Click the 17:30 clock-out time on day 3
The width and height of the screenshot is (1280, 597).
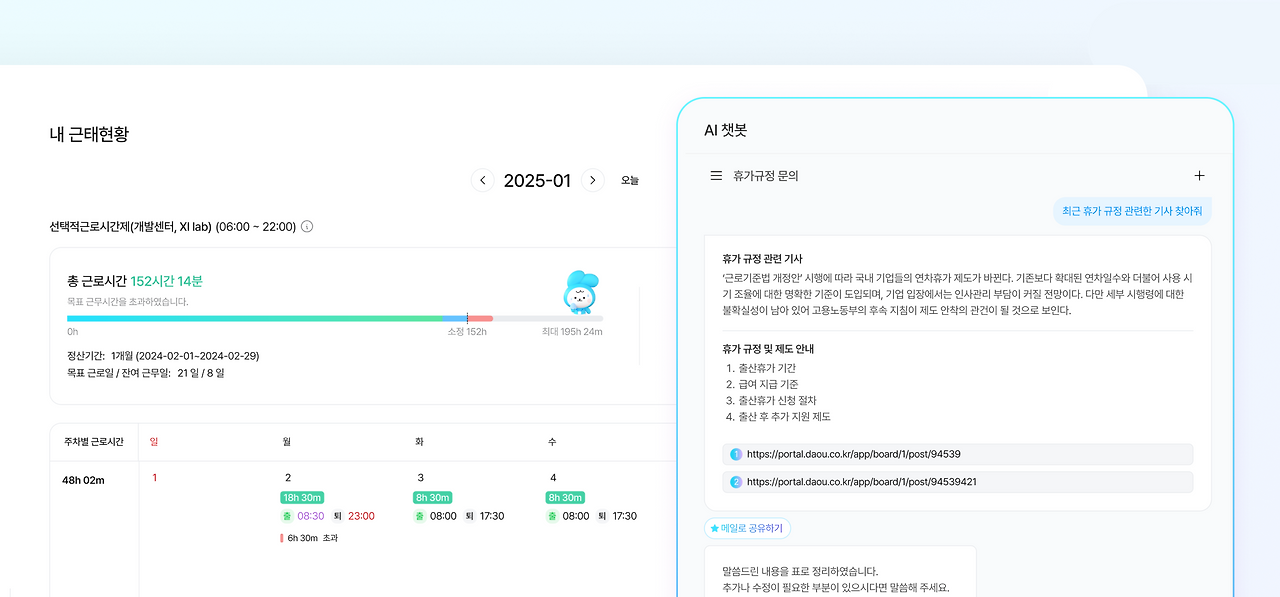[x=492, y=516]
